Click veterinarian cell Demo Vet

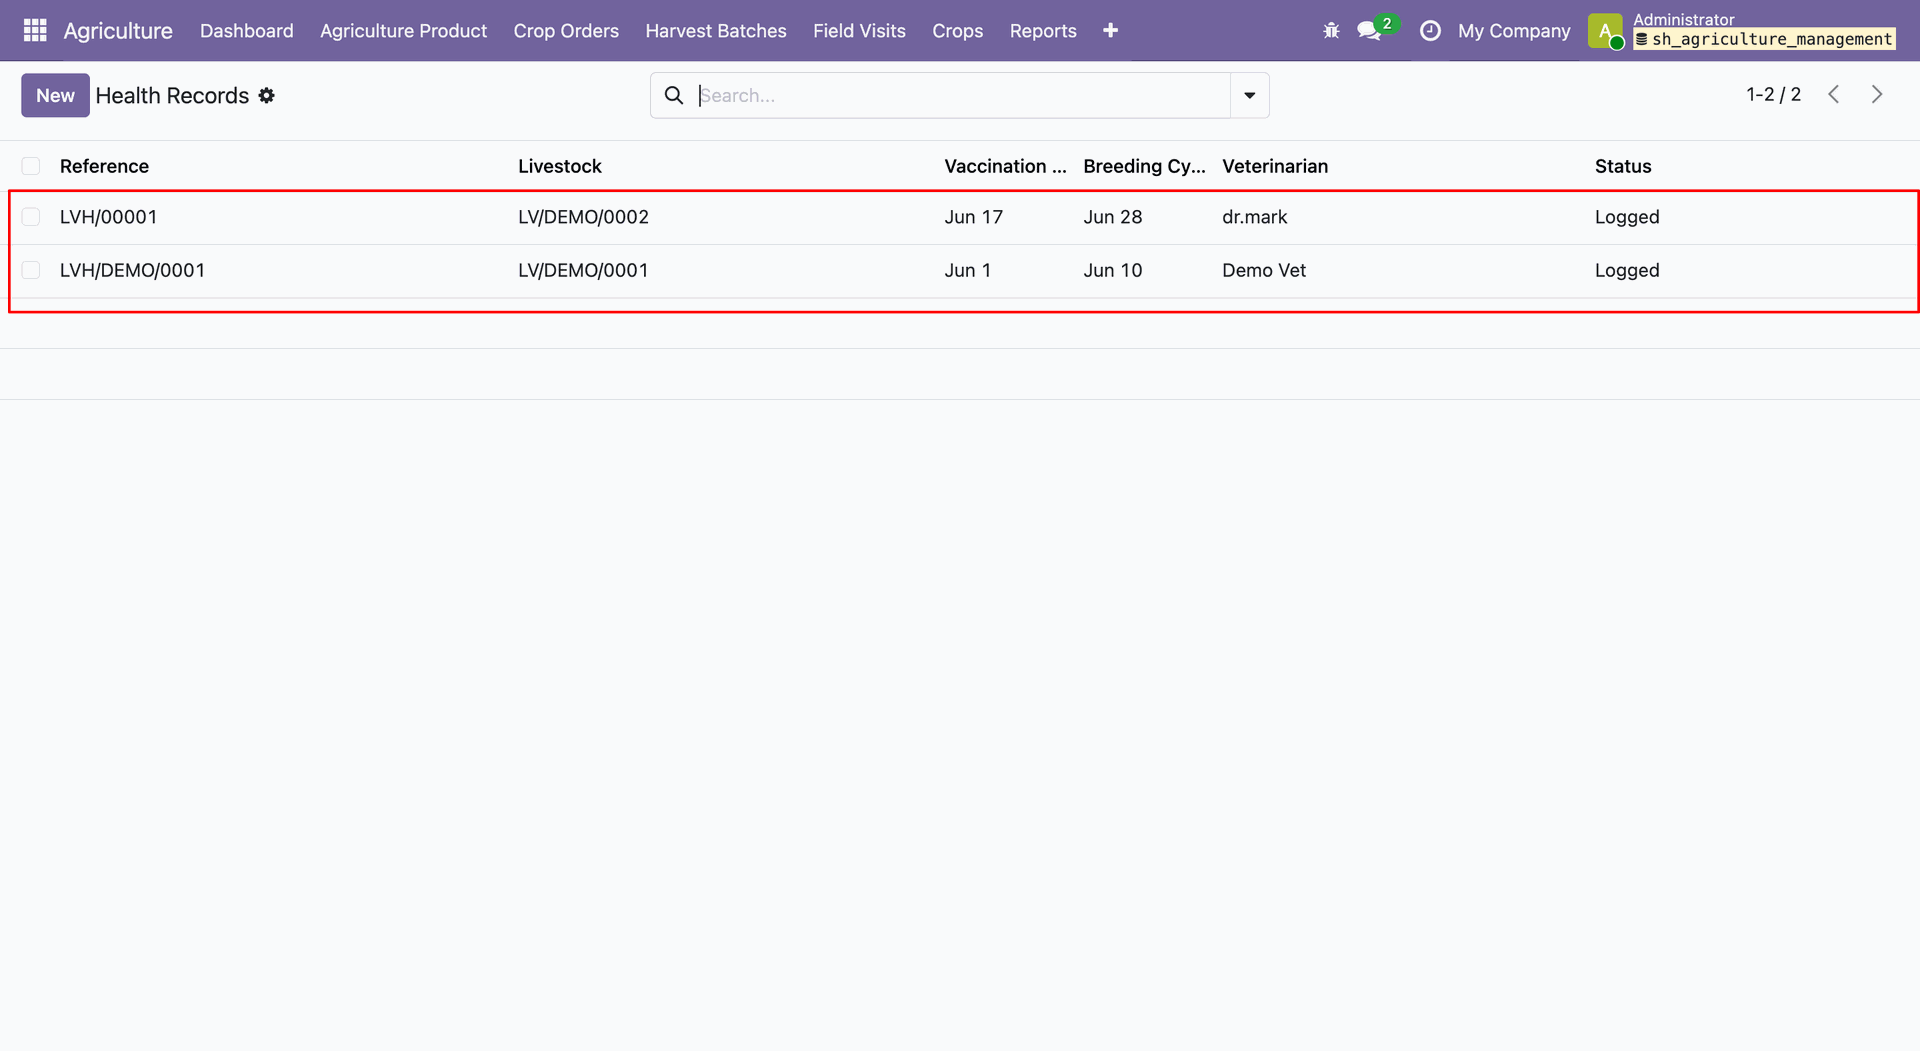click(x=1264, y=270)
